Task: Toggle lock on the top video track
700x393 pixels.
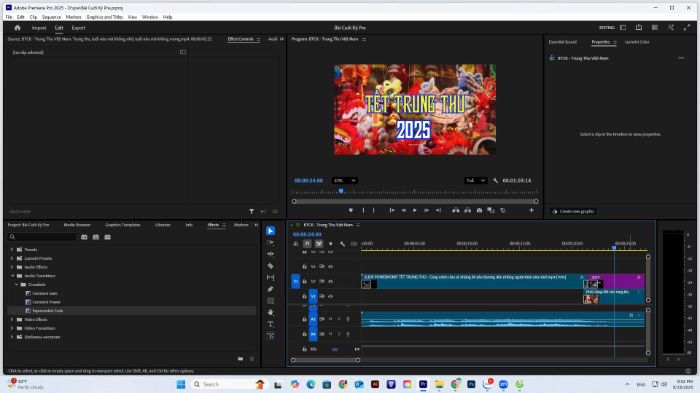Action: click(x=304, y=267)
